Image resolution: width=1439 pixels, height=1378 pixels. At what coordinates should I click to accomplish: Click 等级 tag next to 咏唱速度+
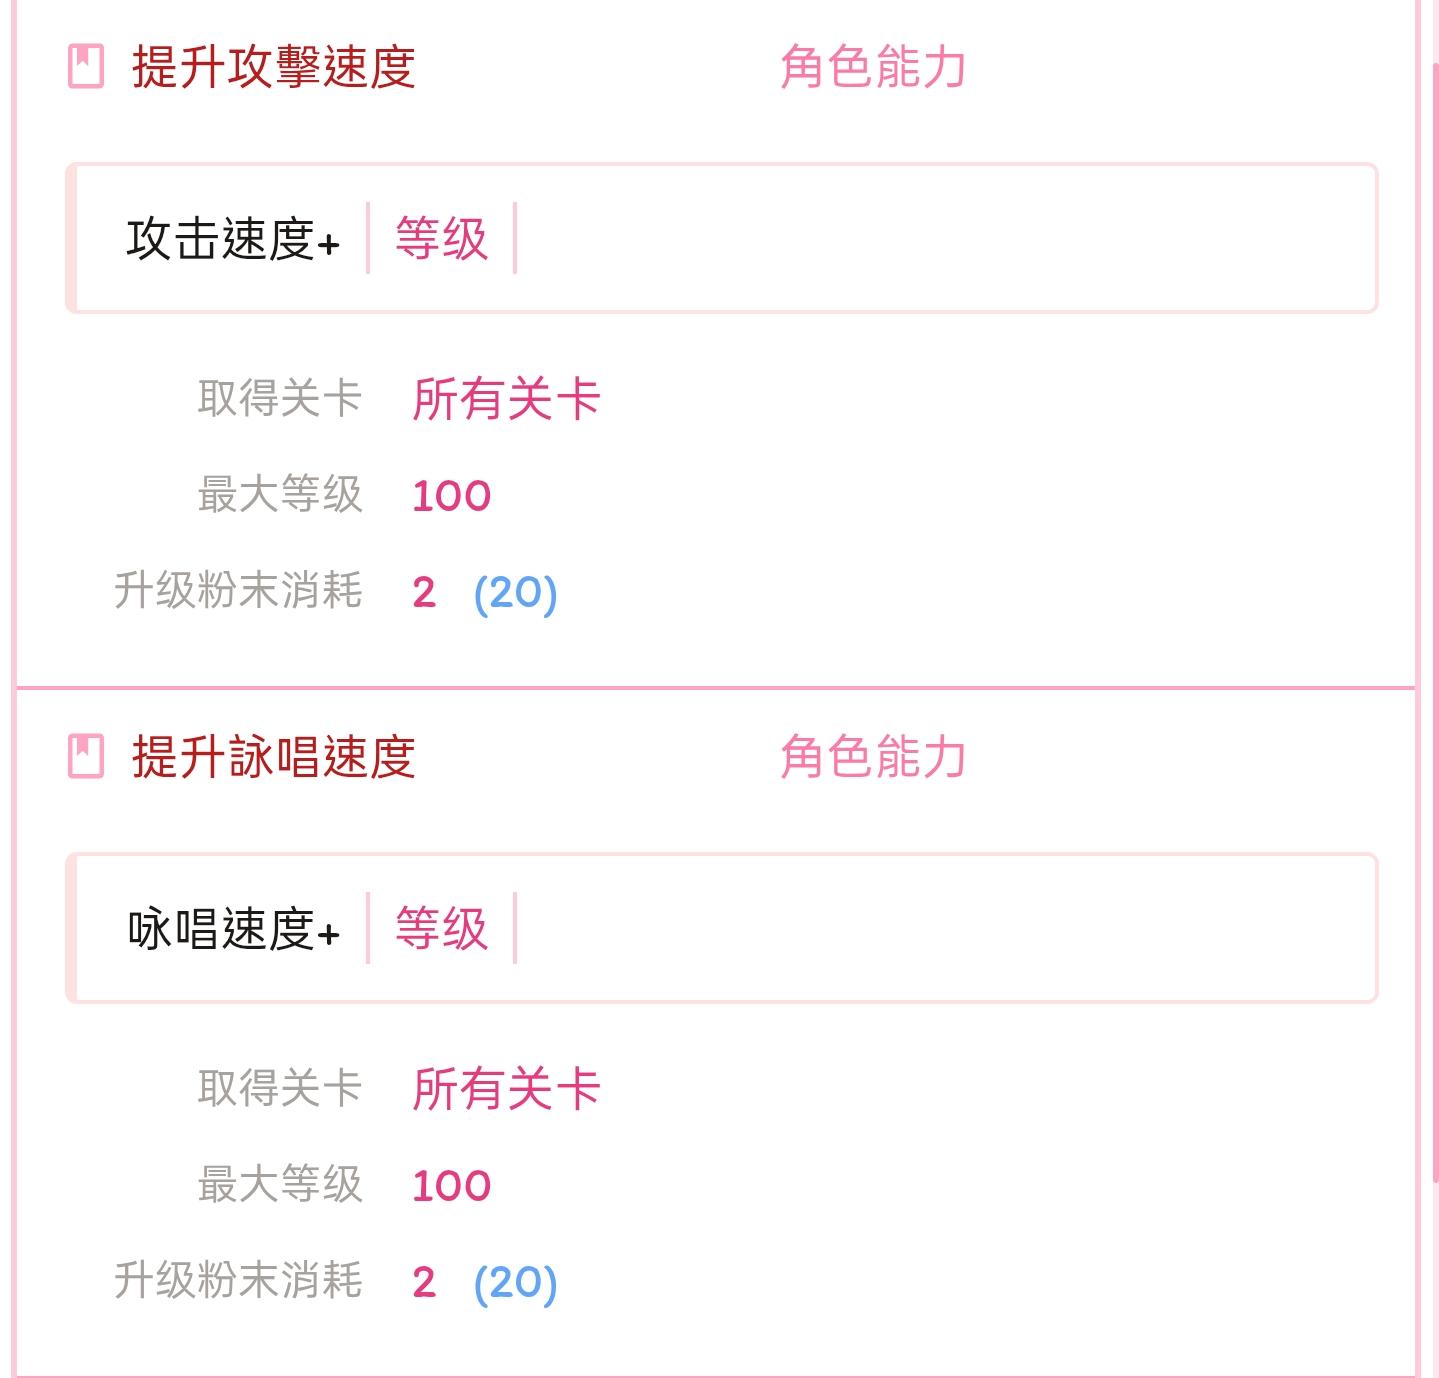point(441,929)
